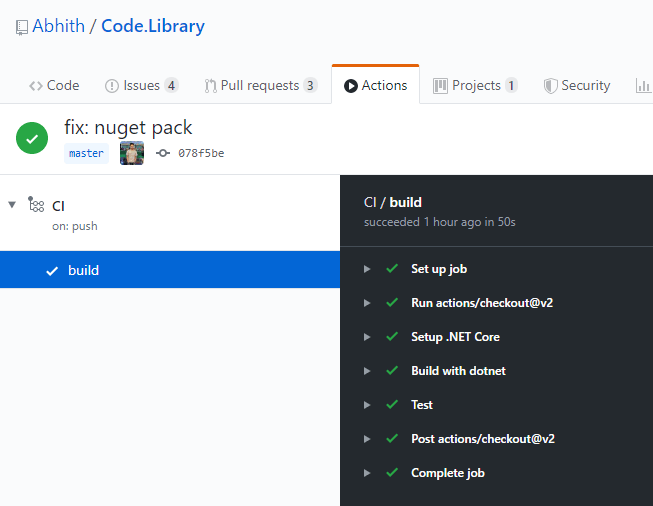The height and width of the screenshot is (506, 653).
Task: Expand the Build with dotnet step
Action: (367, 371)
